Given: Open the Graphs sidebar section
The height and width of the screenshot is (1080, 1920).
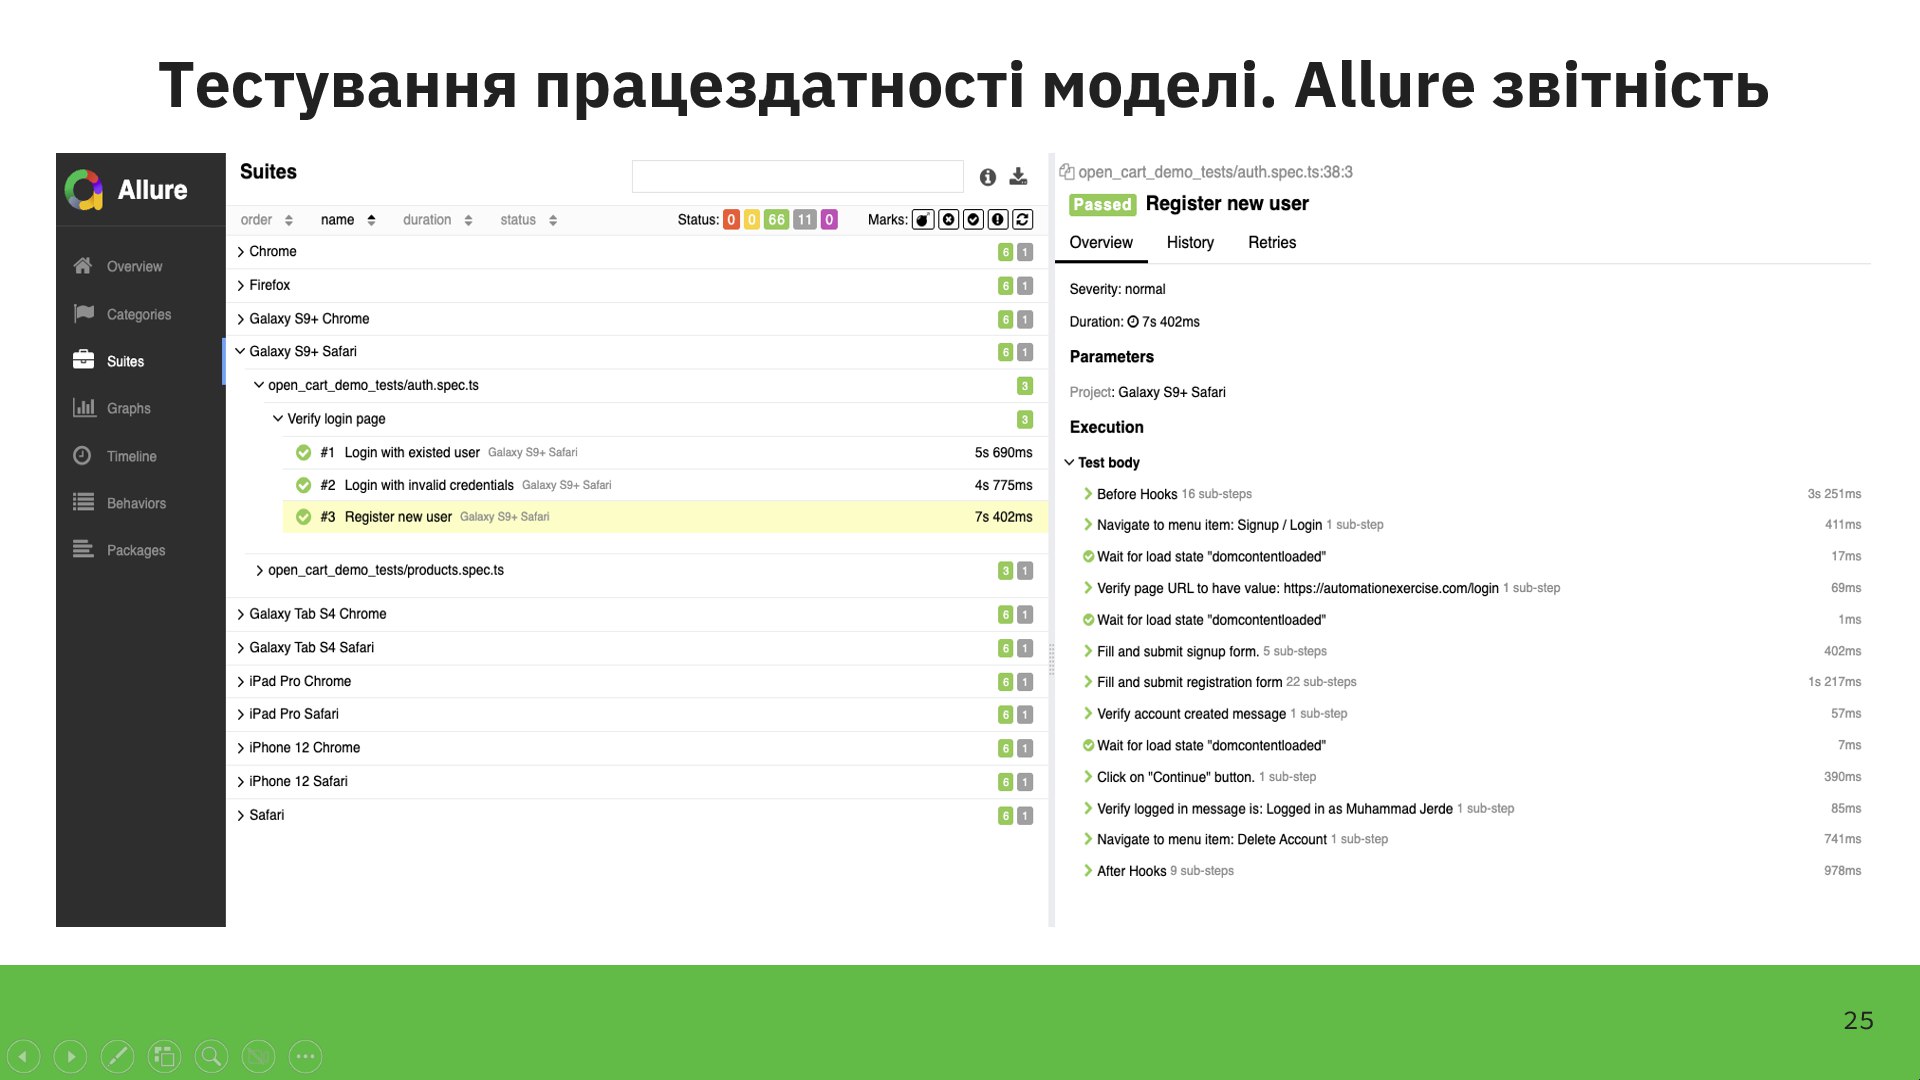Looking at the screenshot, I should [x=128, y=408].
